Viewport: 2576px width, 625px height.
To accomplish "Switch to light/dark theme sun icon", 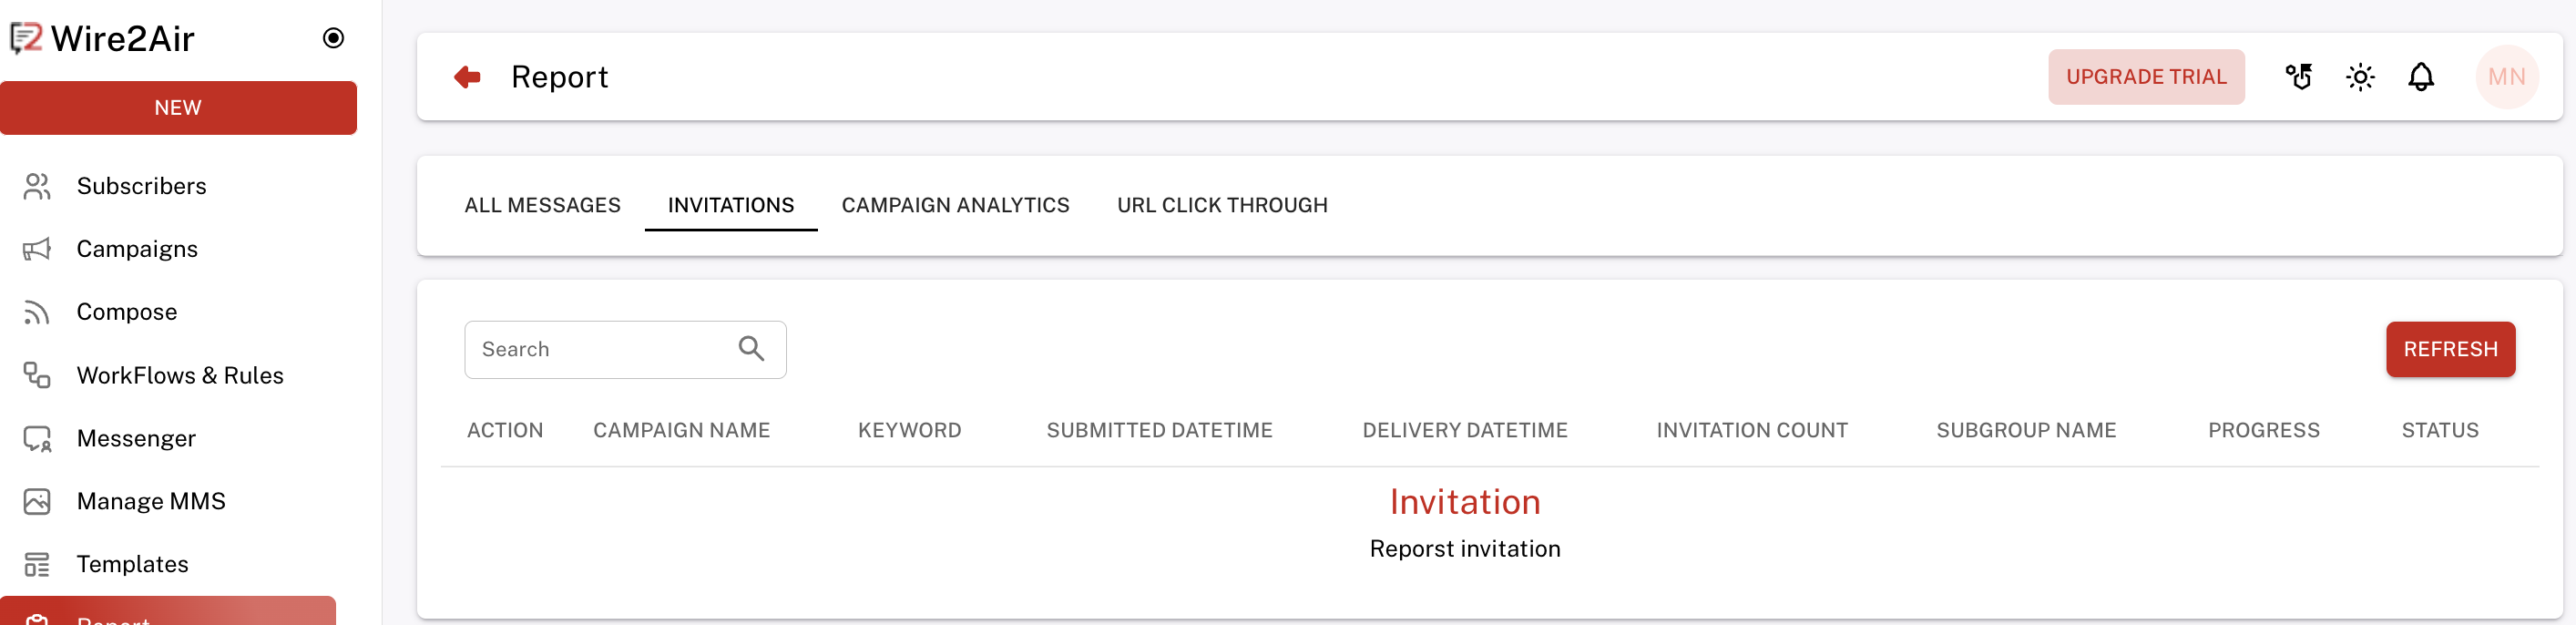I will click(x=2360, y=77).
